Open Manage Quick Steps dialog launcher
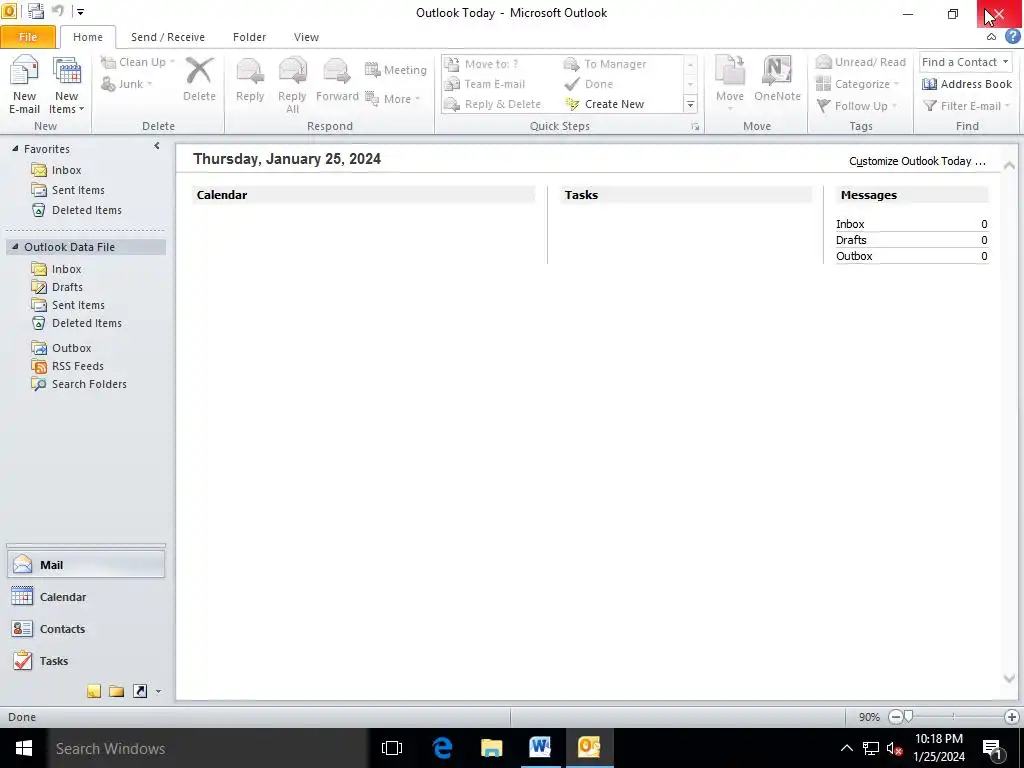 click(696, 127)
